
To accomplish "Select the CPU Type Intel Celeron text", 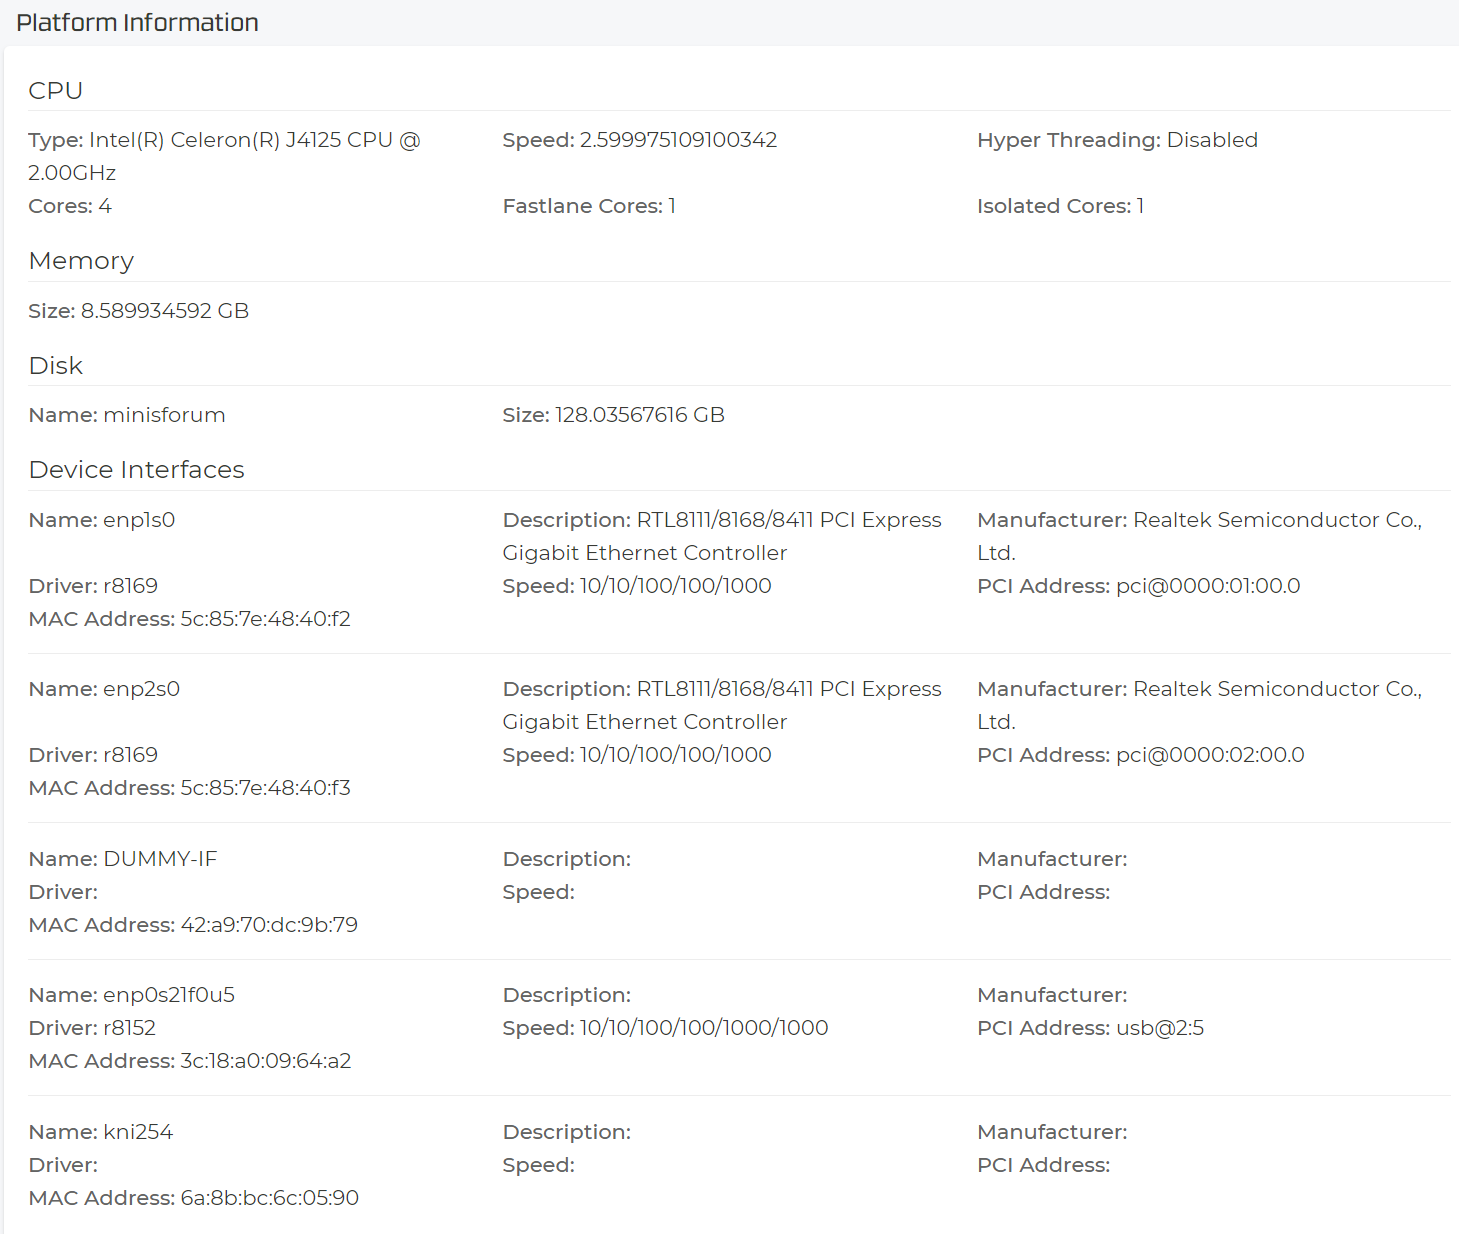I will [x=224, y=141].
